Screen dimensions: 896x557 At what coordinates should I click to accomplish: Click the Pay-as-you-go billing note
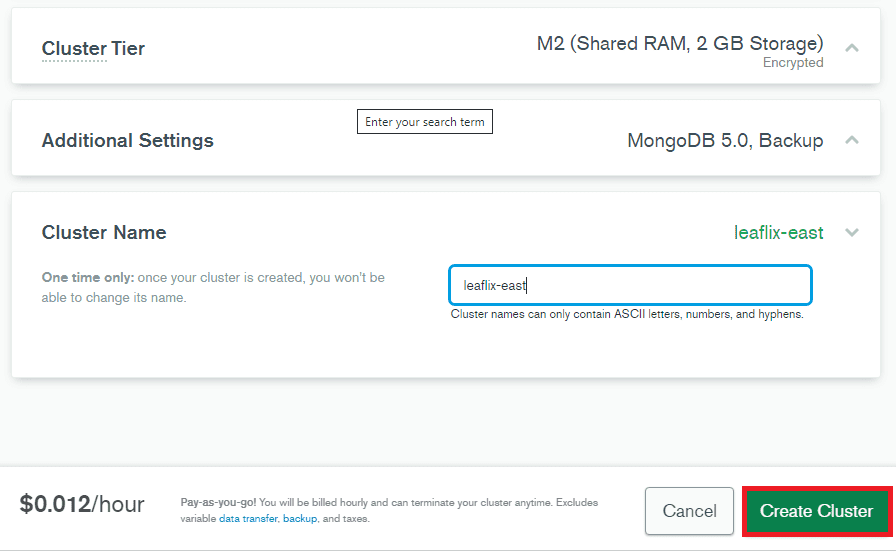coord(389,511)
